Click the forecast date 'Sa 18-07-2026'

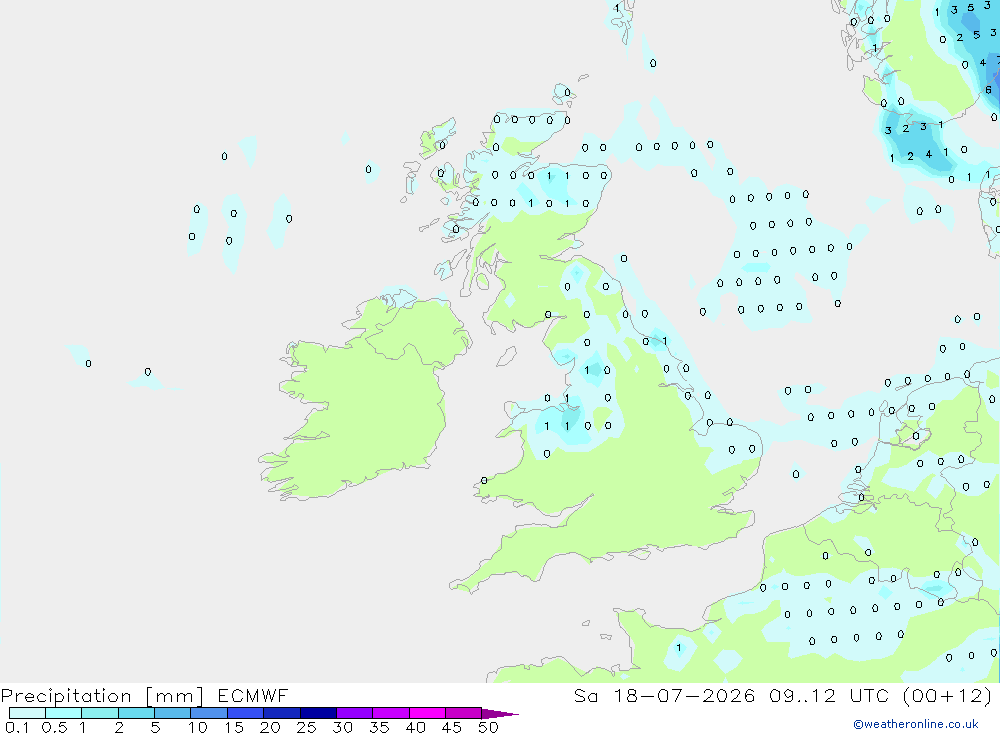point(664,696)
